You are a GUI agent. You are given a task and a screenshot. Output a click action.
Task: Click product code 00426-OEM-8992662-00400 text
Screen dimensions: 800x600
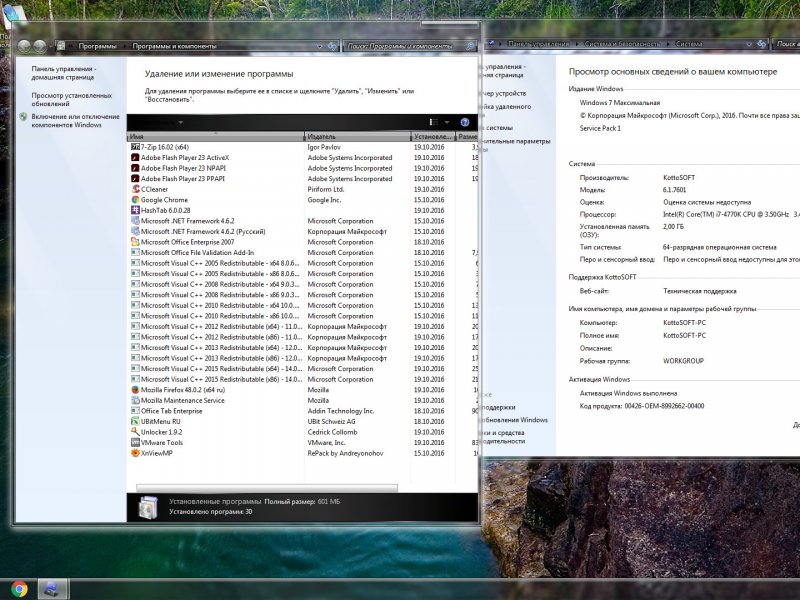[664, 406]
